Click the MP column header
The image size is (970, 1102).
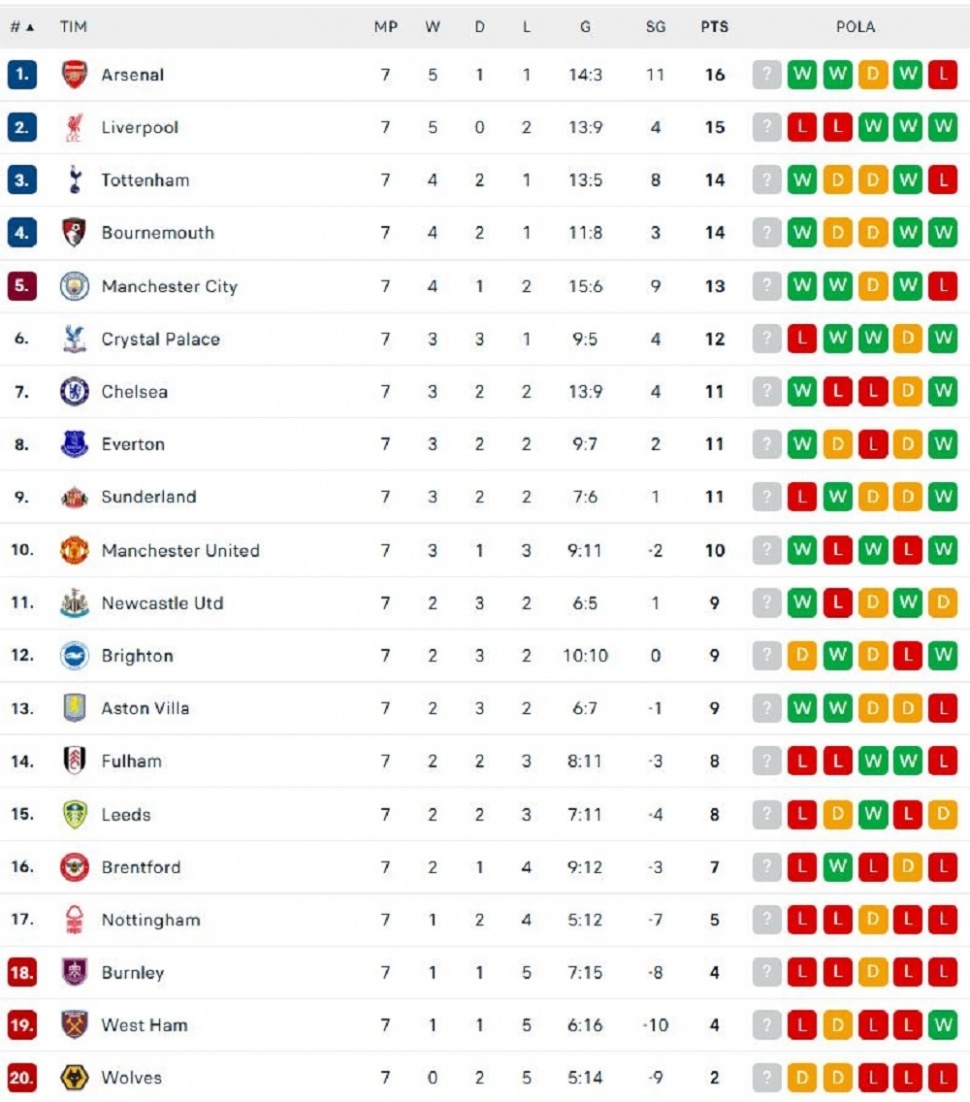click(385, 27)
